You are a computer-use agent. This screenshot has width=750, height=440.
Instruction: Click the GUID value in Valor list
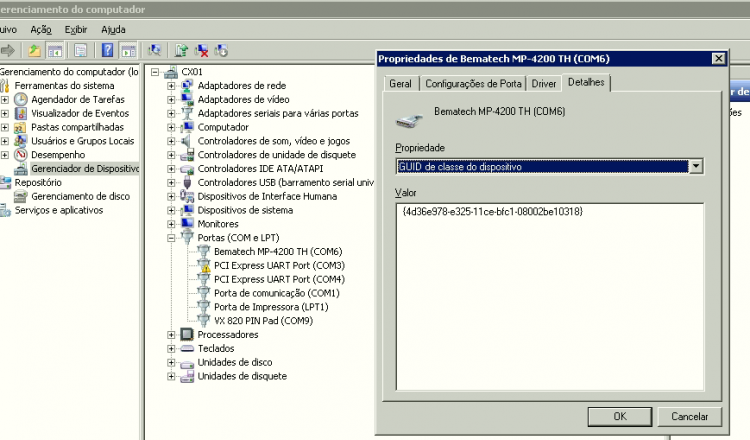[493, 211]
